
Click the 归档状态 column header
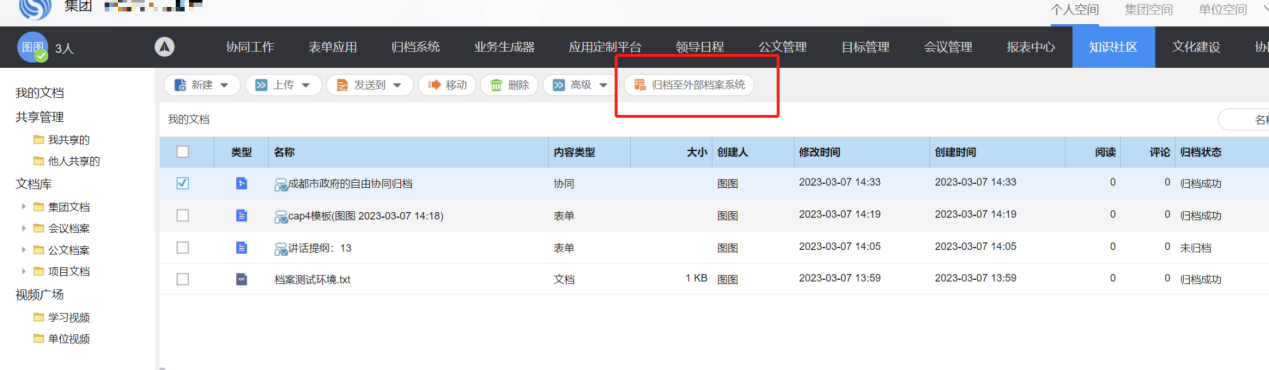1201,152
